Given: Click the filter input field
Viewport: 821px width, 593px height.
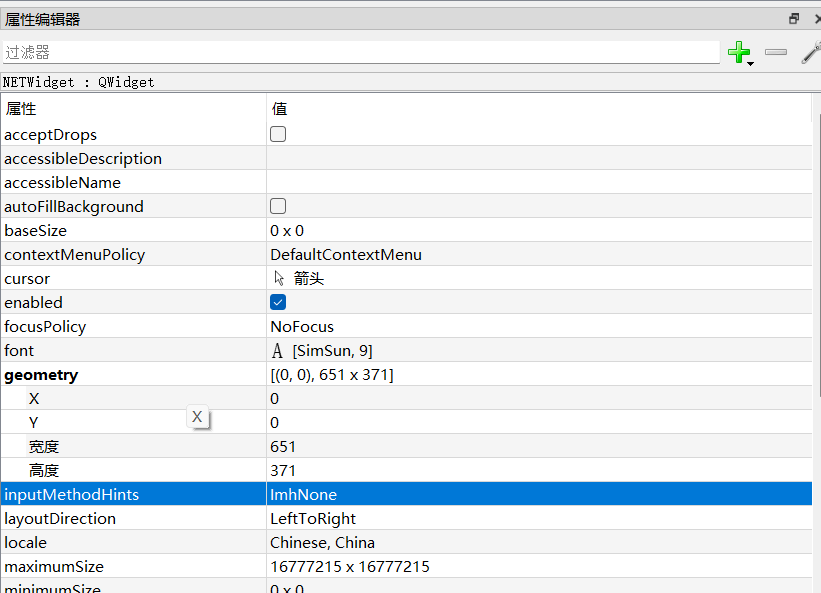Looking at the screenshot, I should tap(361, 52).
